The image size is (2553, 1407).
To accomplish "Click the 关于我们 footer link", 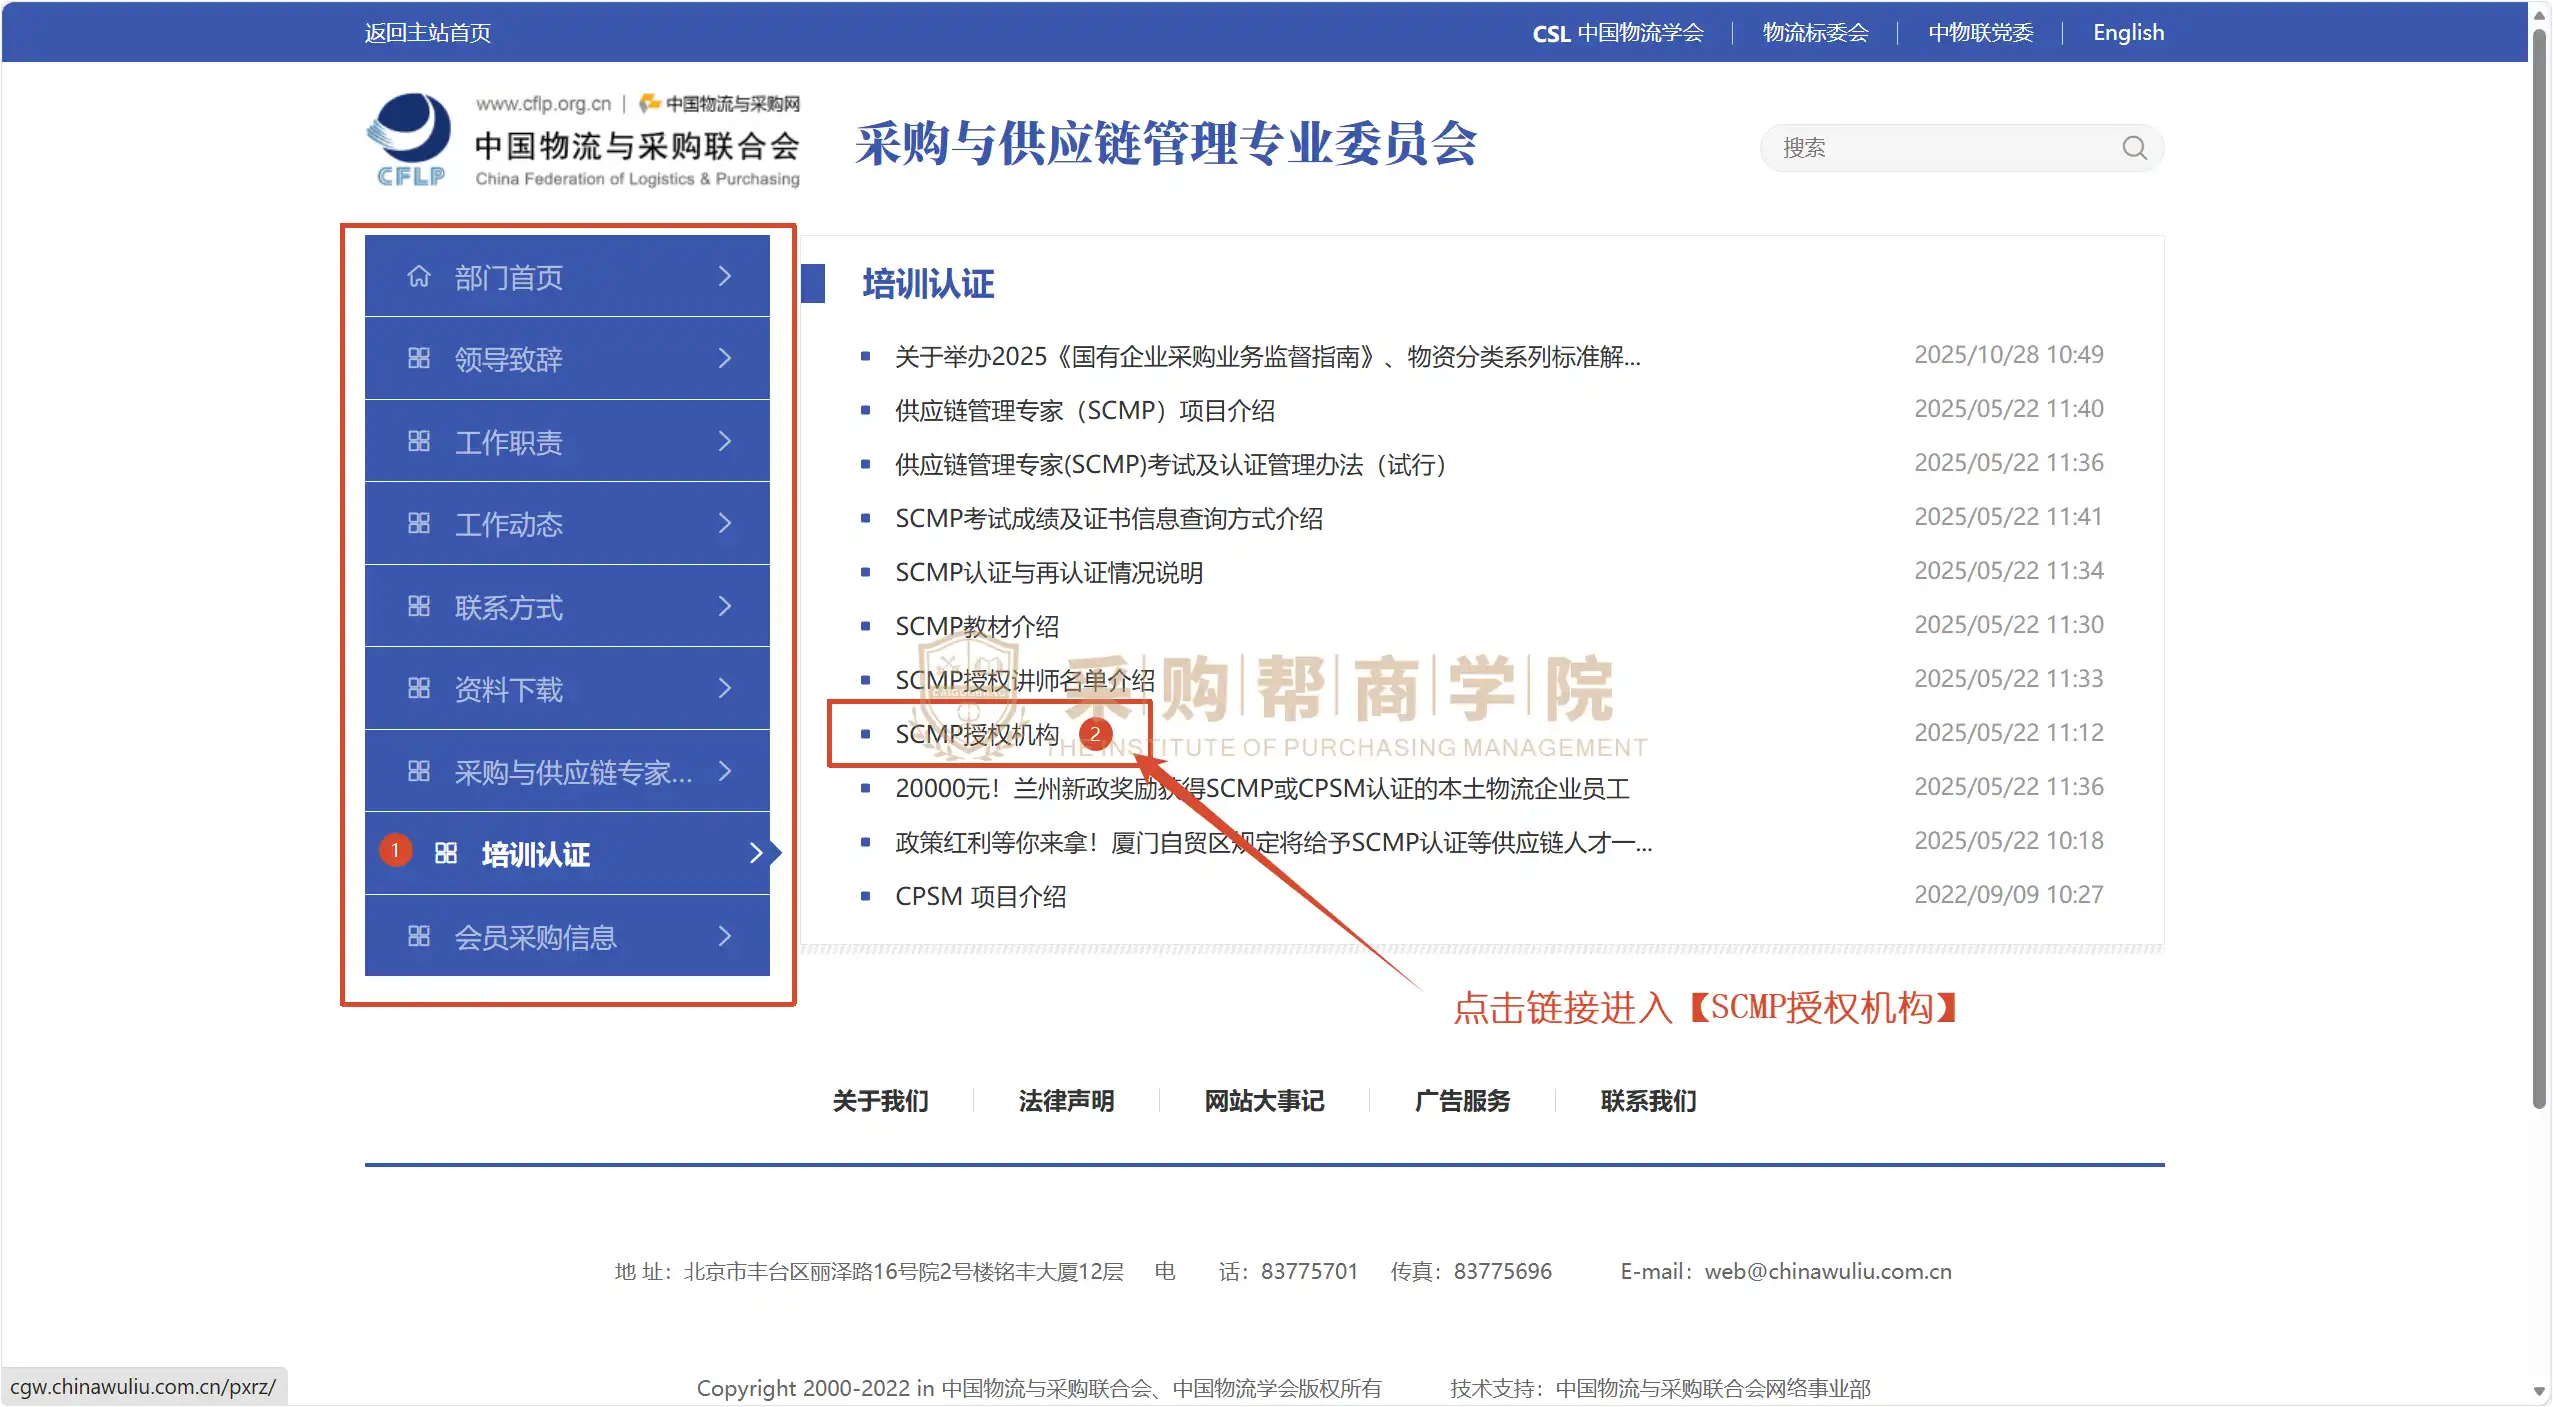I will 881,1101.
